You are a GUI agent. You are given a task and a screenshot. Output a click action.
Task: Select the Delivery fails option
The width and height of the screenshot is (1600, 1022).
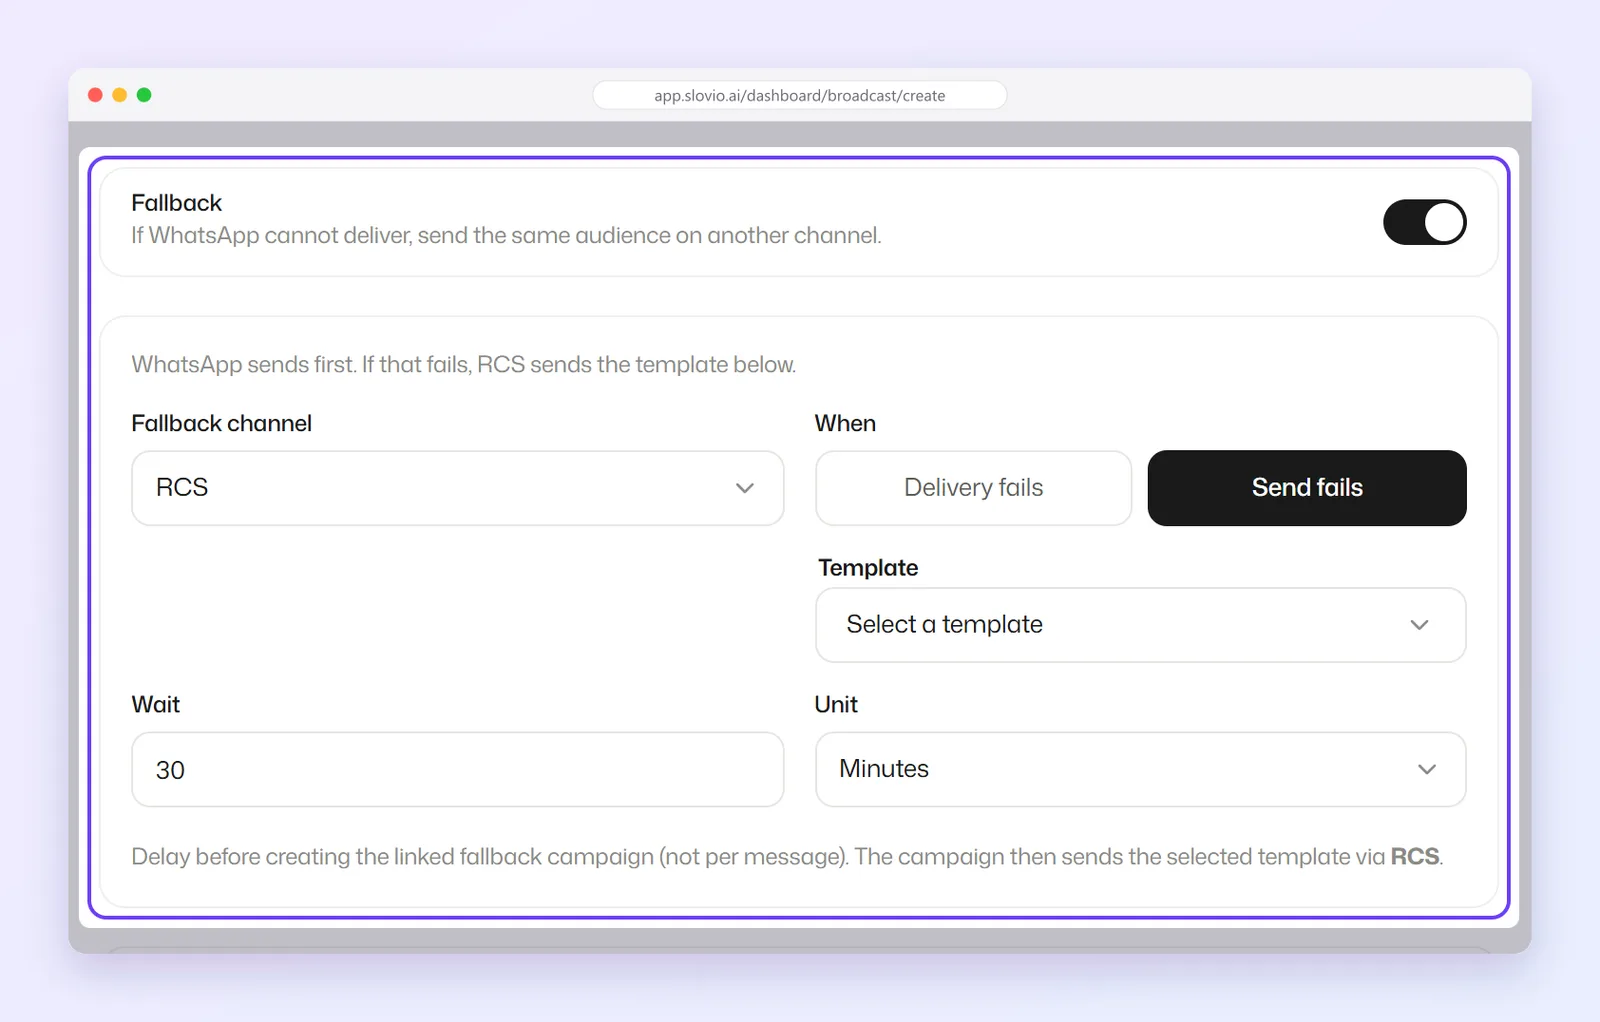[973, 488]
